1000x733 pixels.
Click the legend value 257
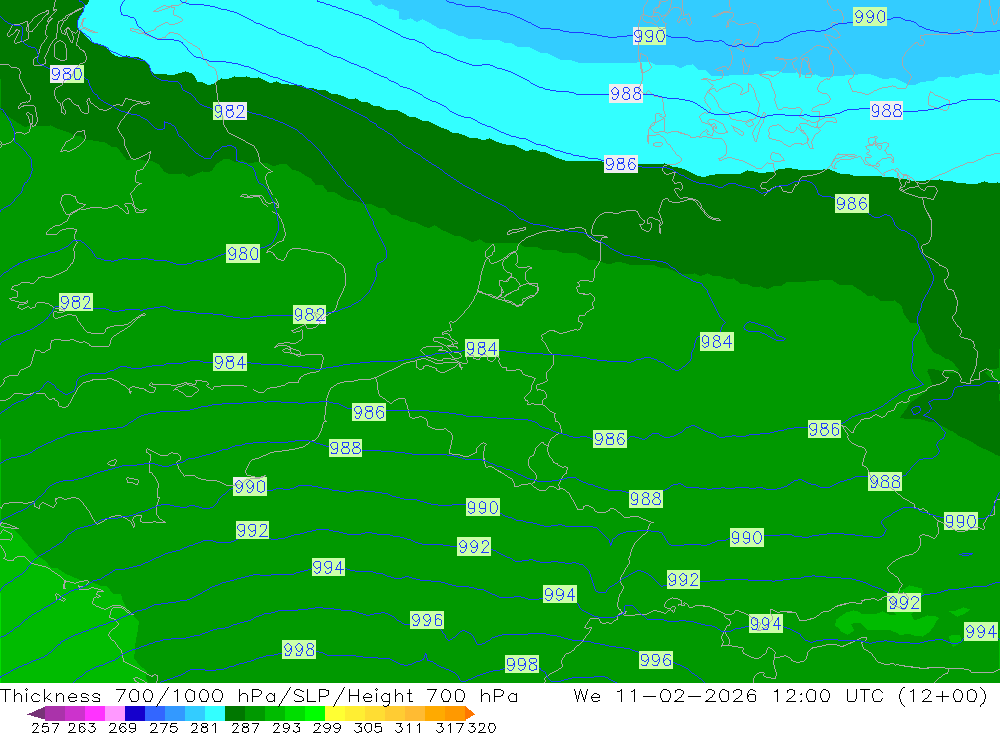tap(45, 727)
